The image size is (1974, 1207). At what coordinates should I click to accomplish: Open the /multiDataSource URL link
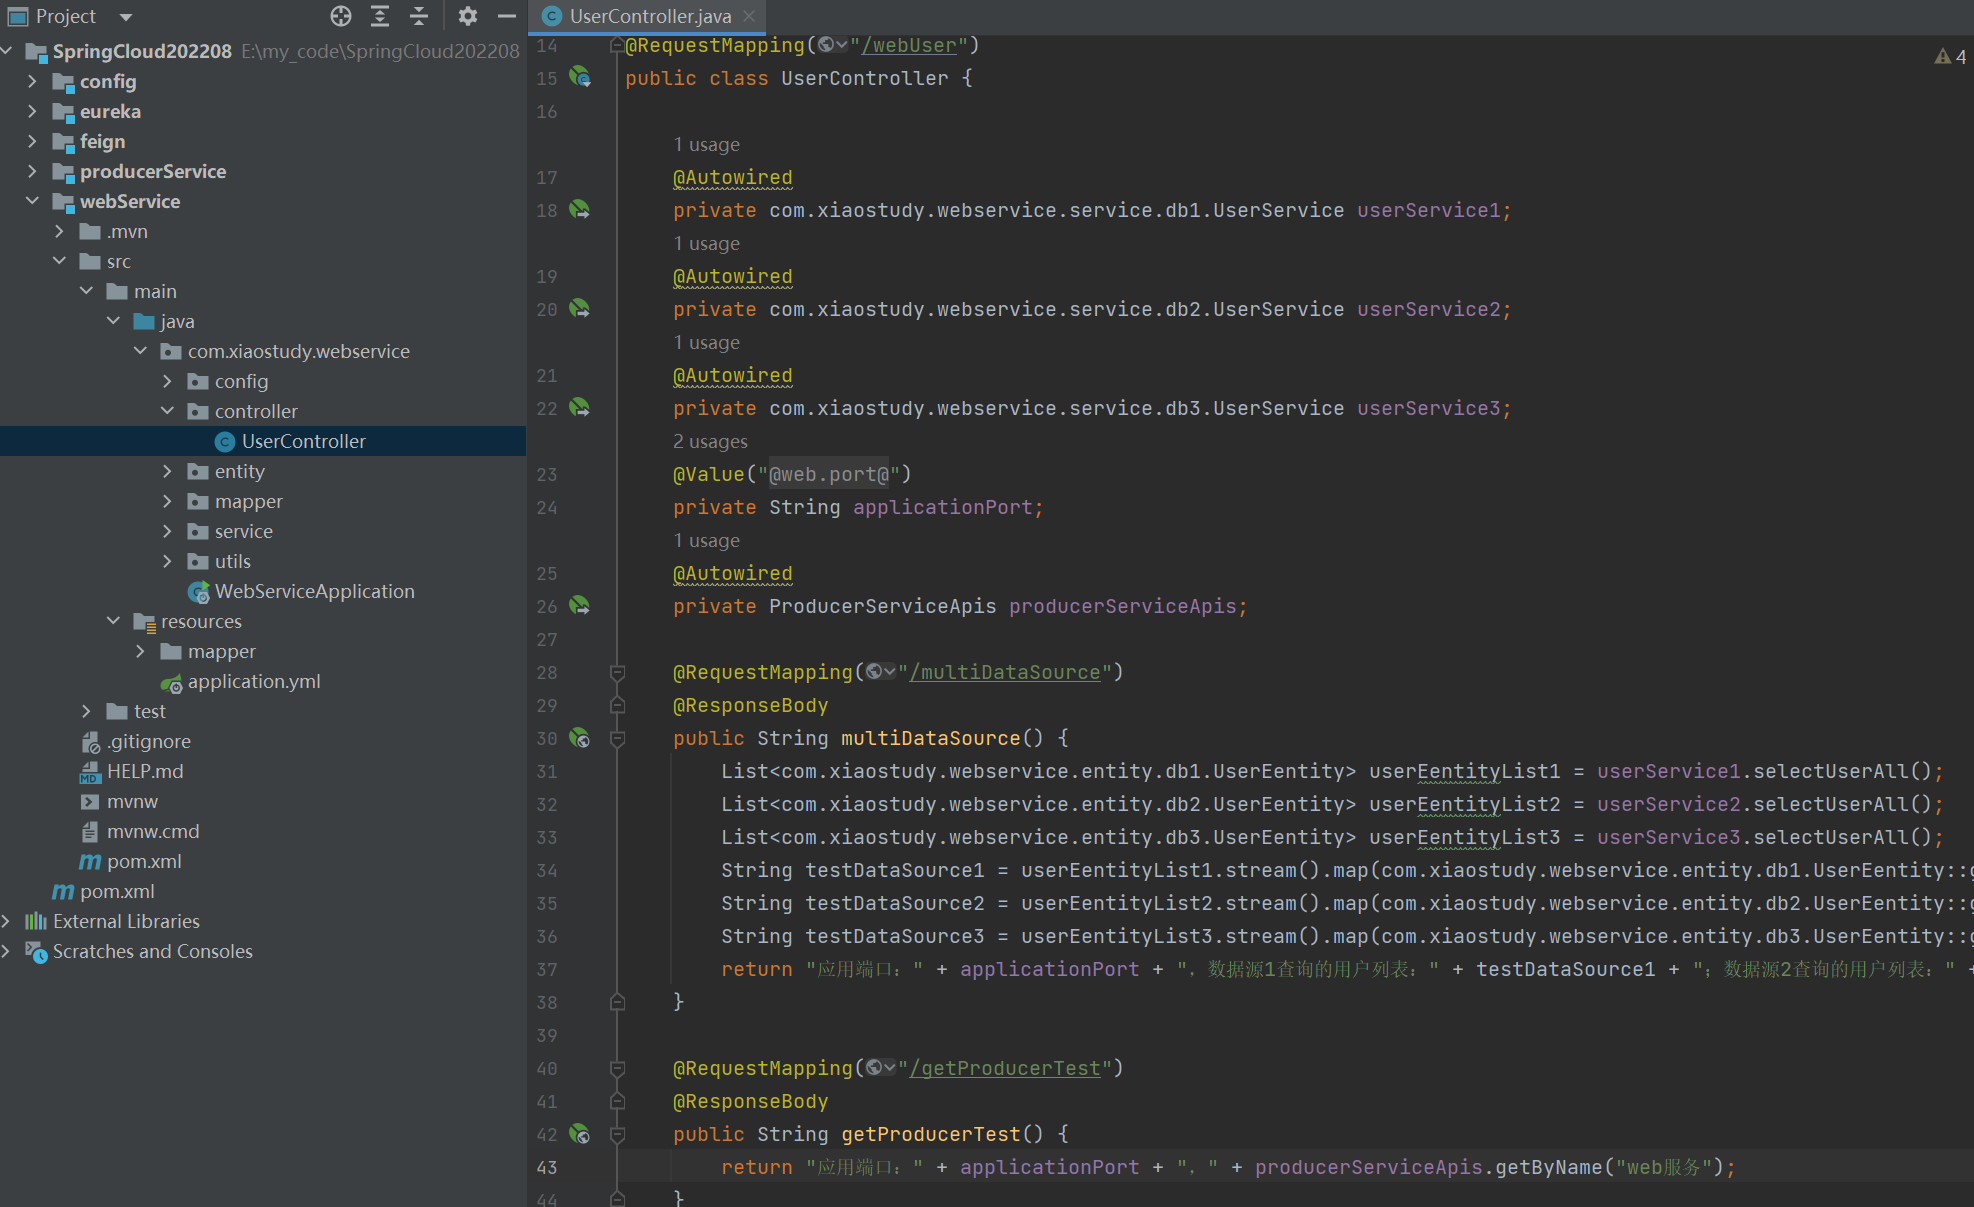coord(1005,672)
